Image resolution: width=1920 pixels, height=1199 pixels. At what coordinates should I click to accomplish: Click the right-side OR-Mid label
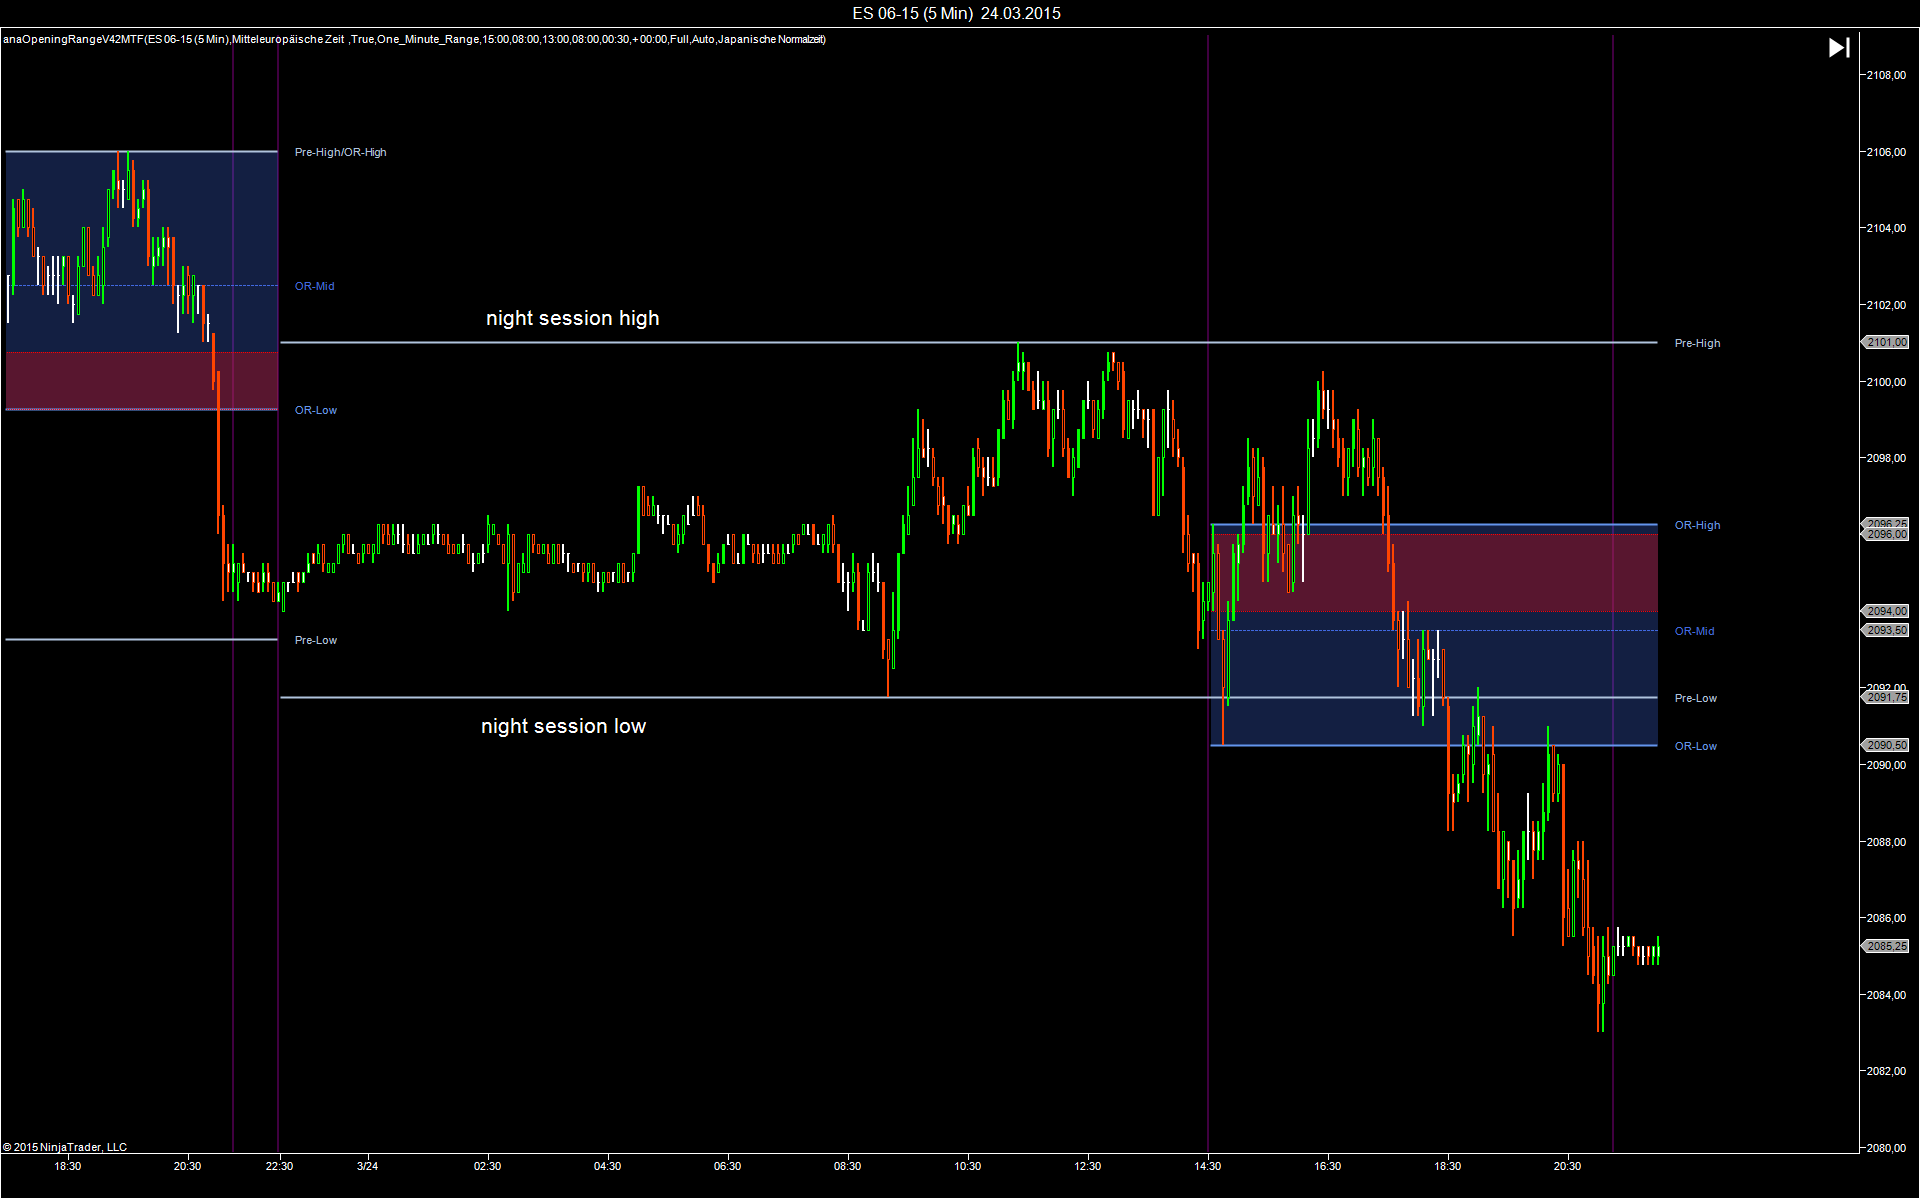tap(1694, 631)
